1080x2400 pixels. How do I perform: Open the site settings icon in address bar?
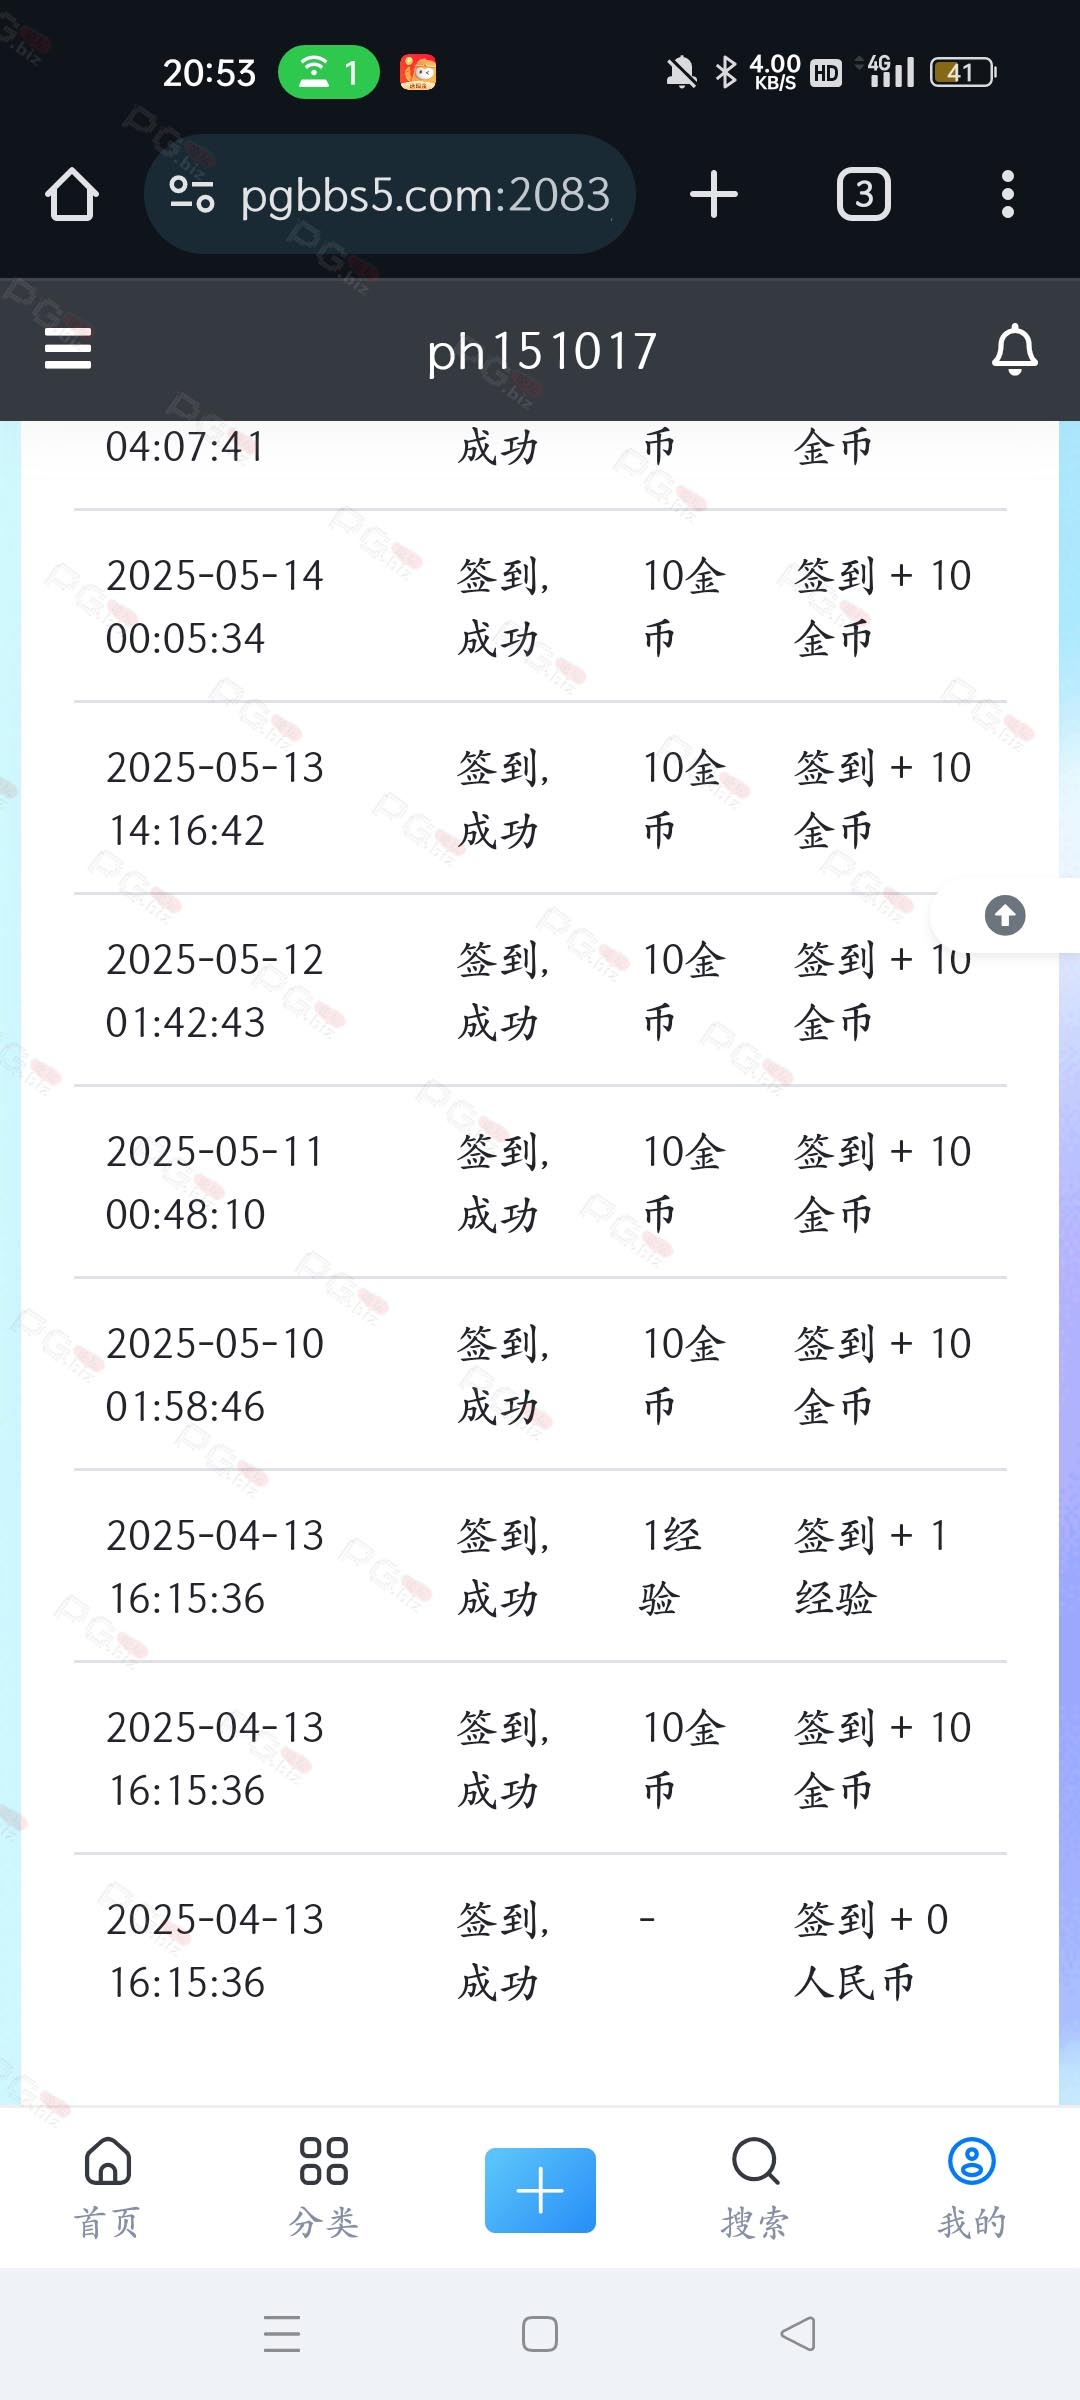pyautogui.click(x=191, y=194)
